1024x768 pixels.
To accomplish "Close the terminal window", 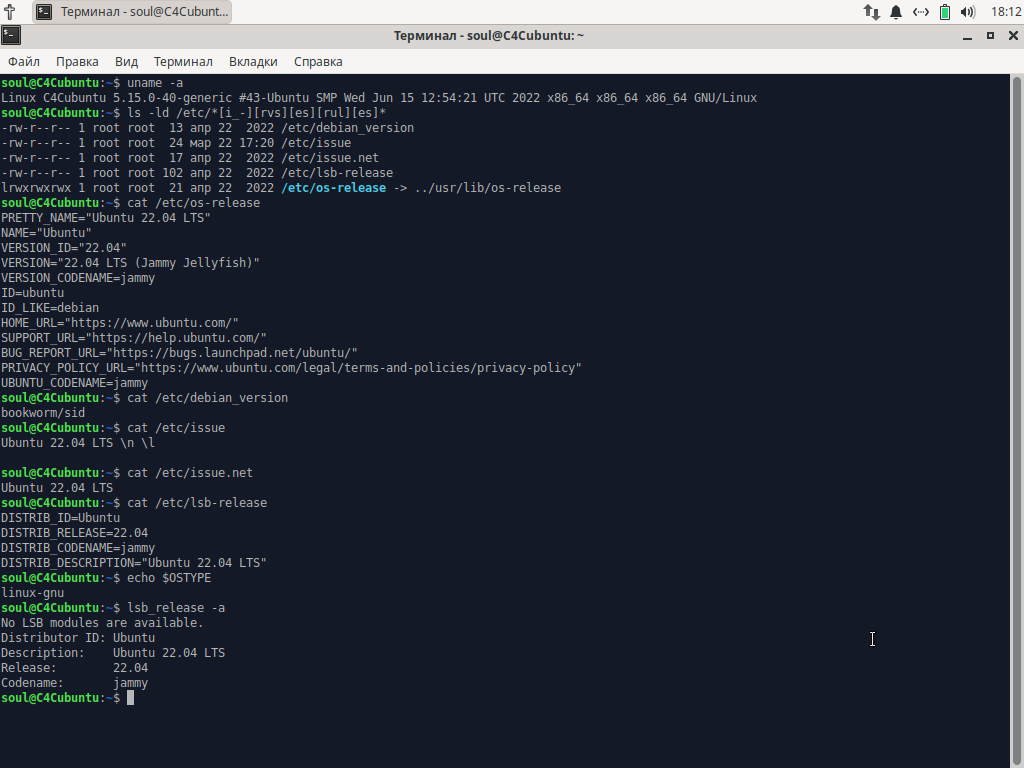I will pyautogui.click(x=1013, y=36).
